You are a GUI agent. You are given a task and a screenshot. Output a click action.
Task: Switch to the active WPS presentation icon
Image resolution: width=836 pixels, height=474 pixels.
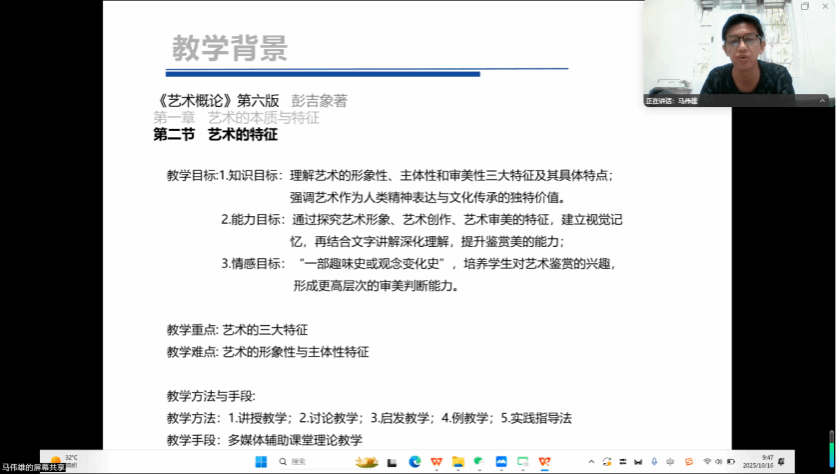(544, 461)
